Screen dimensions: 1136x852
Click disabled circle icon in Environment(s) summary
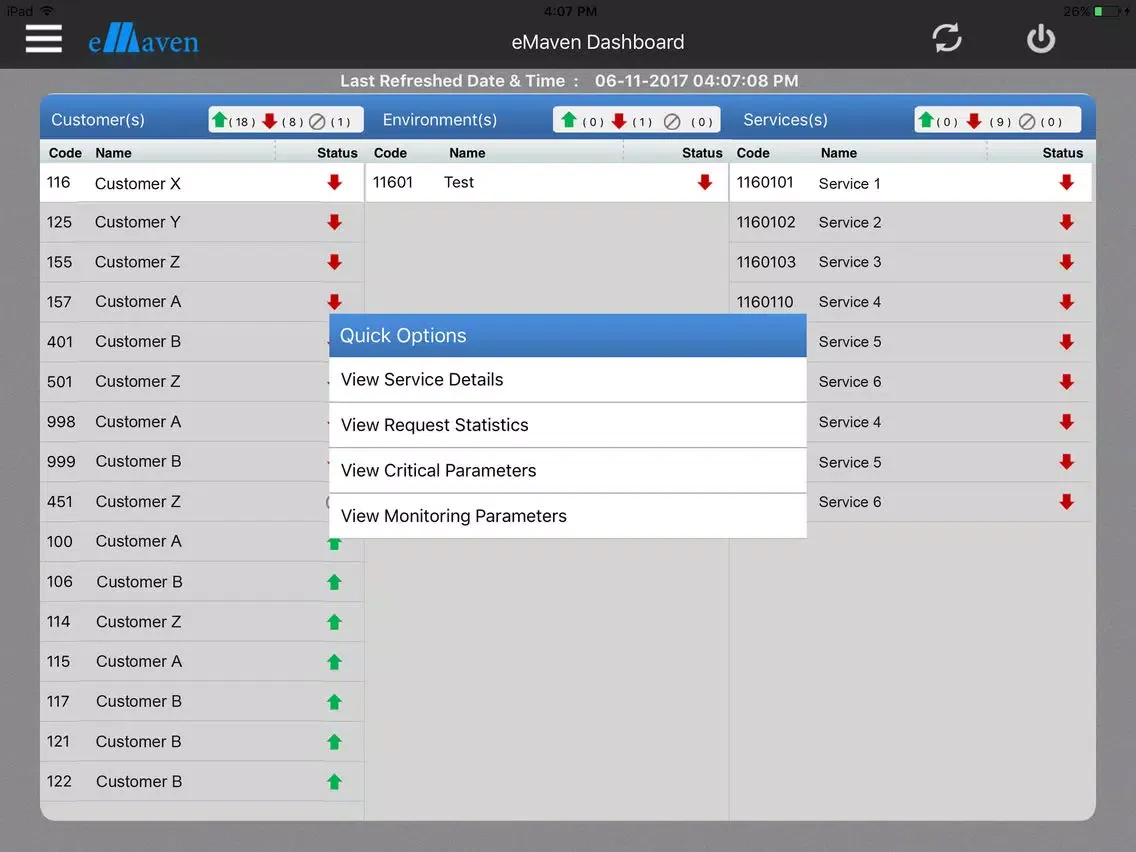(672, 121)
